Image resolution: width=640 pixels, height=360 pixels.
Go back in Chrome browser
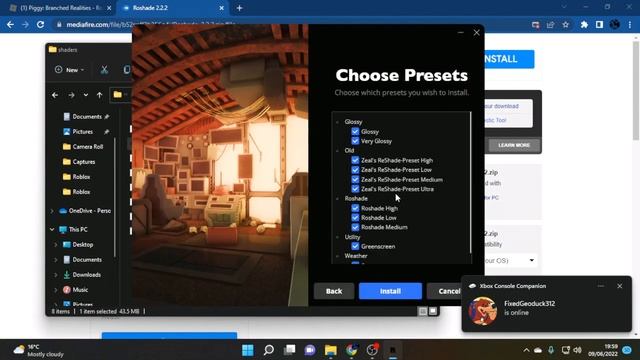click(10, 24)
